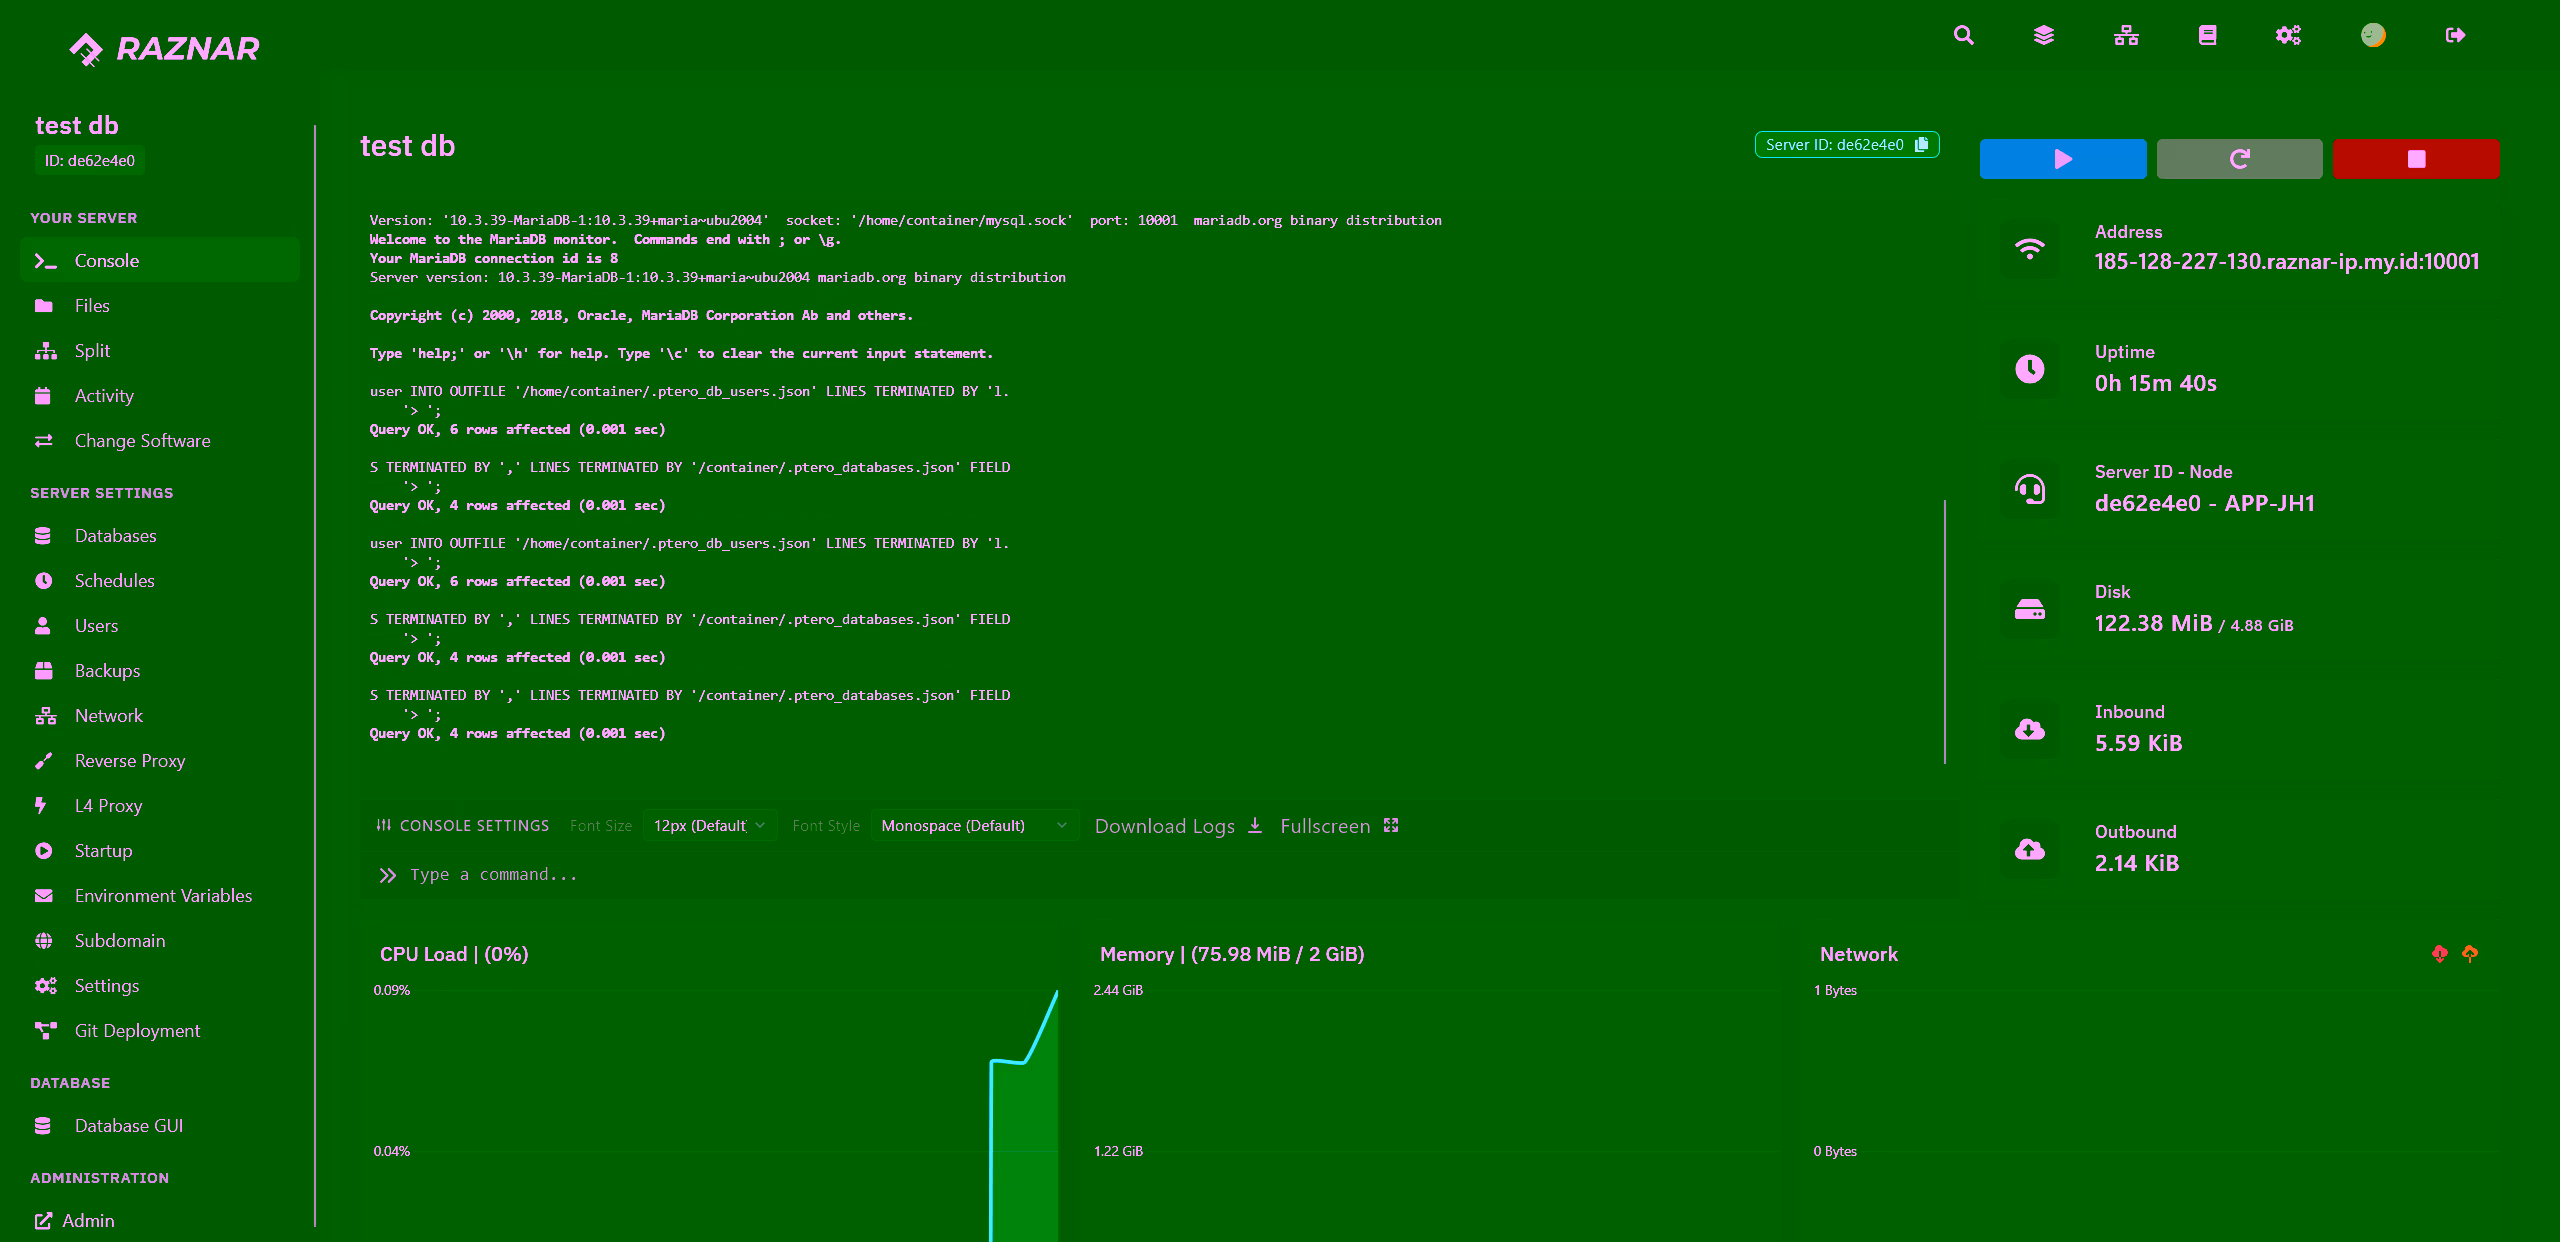
Task: Open Console in the sidebar
Action: (160, 260)
